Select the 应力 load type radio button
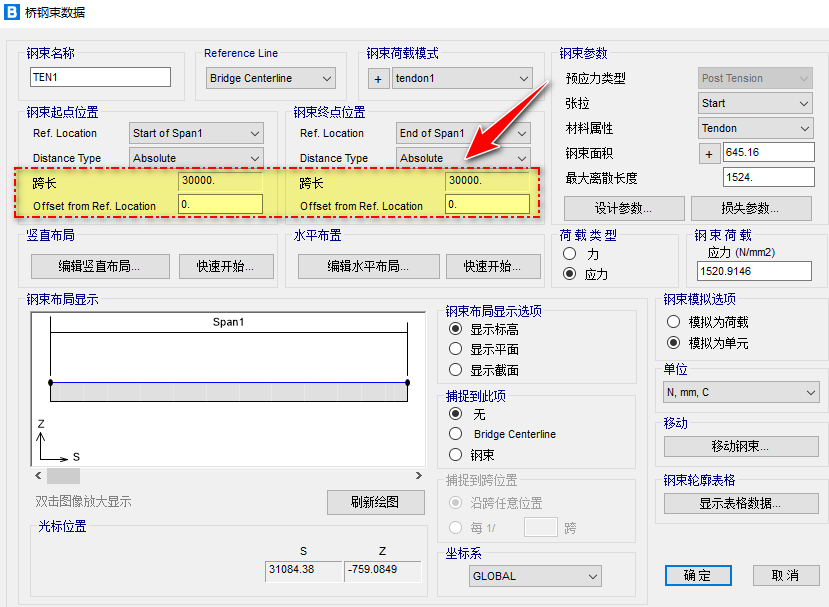Viewport: 829px width, 607px height. pyautogui.click(x=570, y=274)
